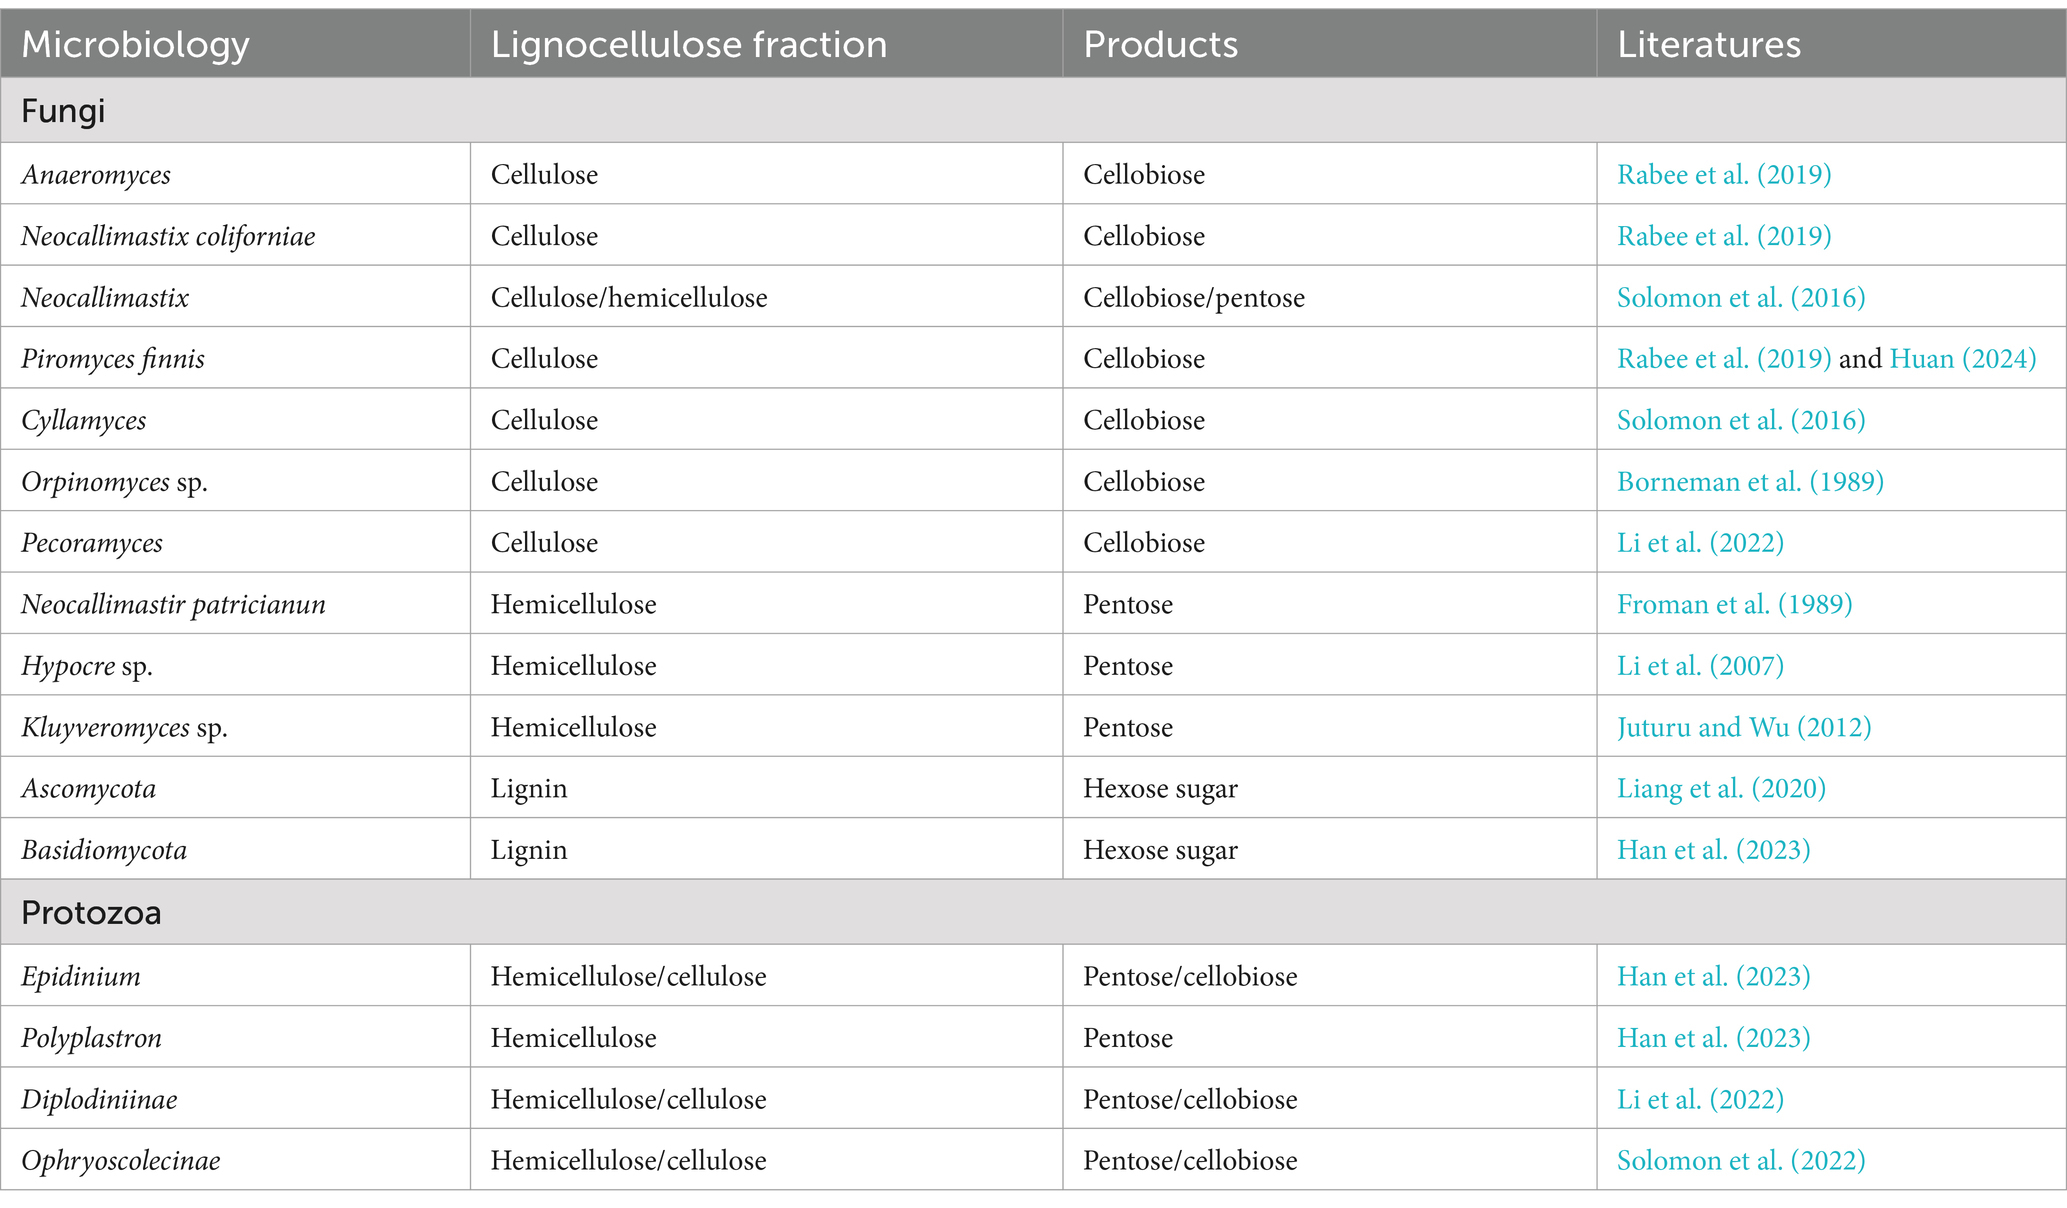This screenshot has height=1208, width=2067.
Task: Open the Solomon et al. (2022) citation
Action: point(1741,1160)
